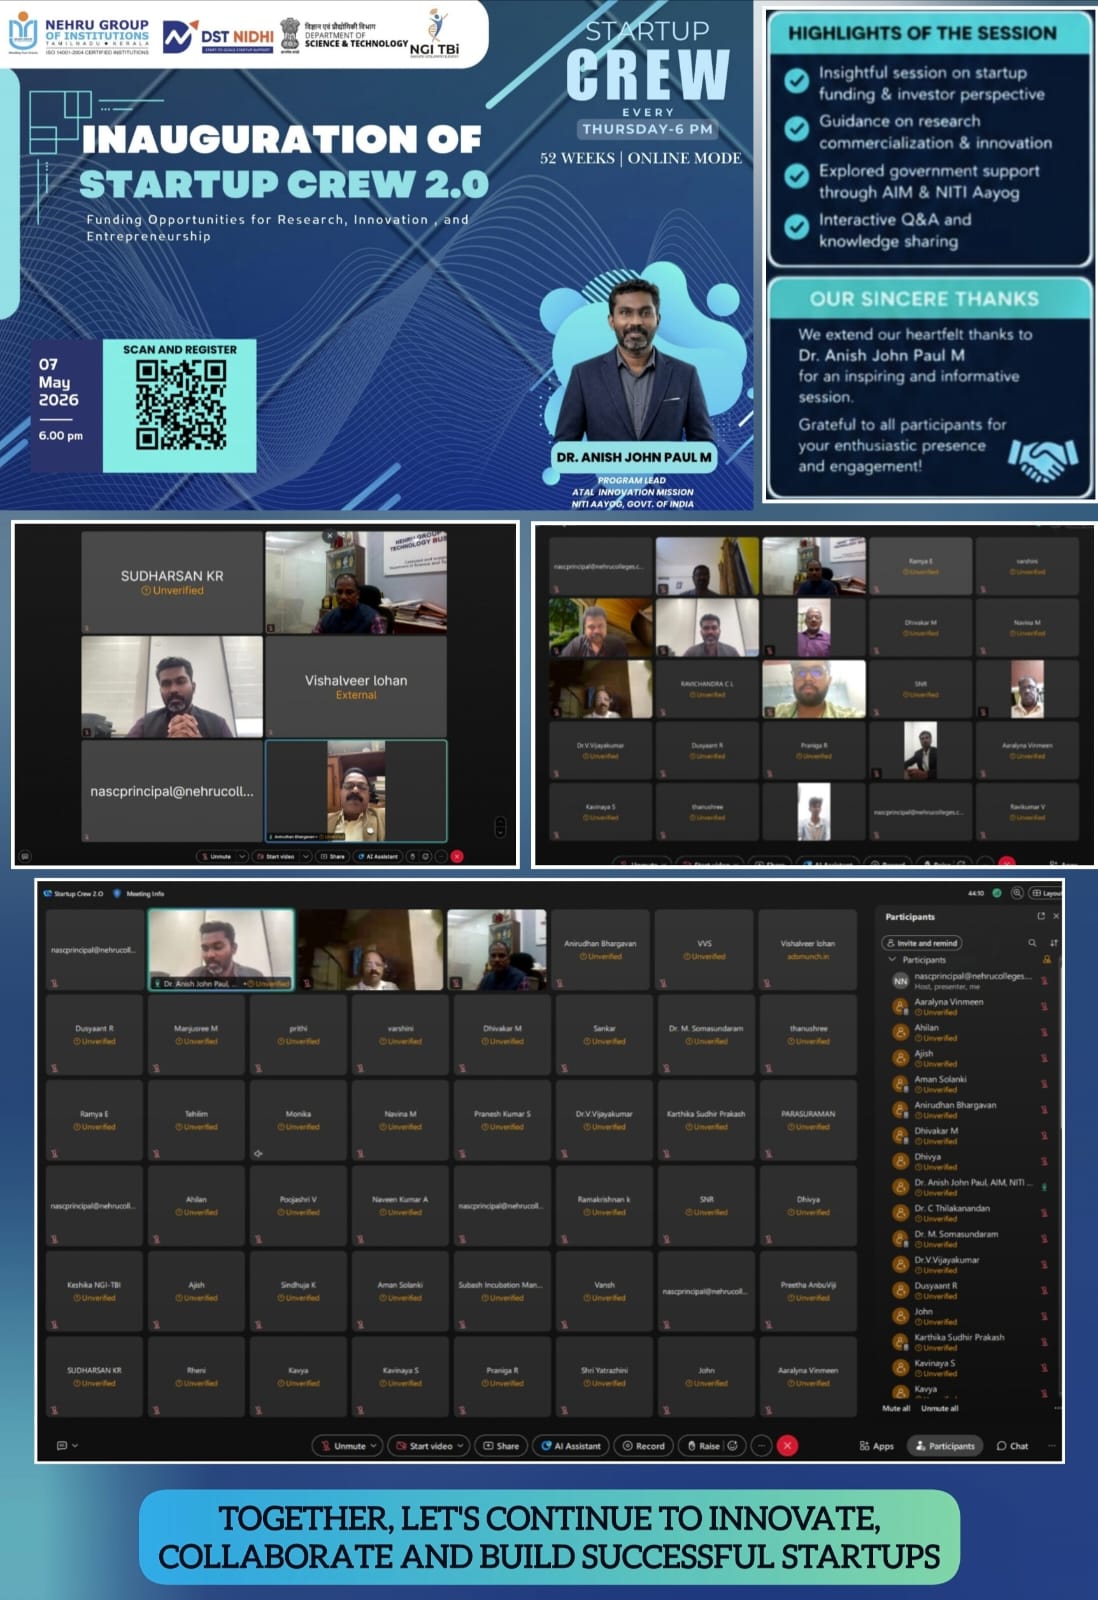Click the More options ellipsis beside Raise
The image size is (1098, 1600).
tap(761, 1445)
